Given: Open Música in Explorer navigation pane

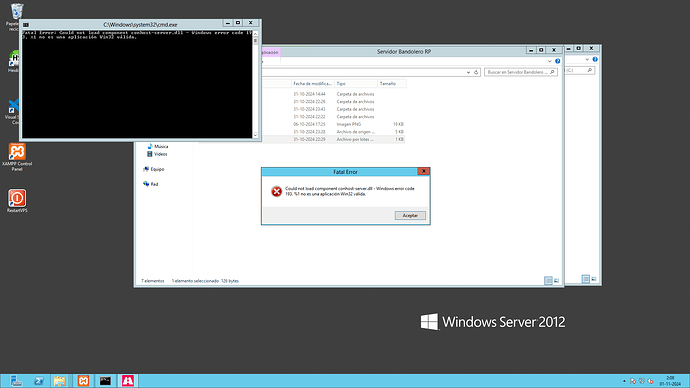Looking at the screenshot, I should tap(158, 146).
